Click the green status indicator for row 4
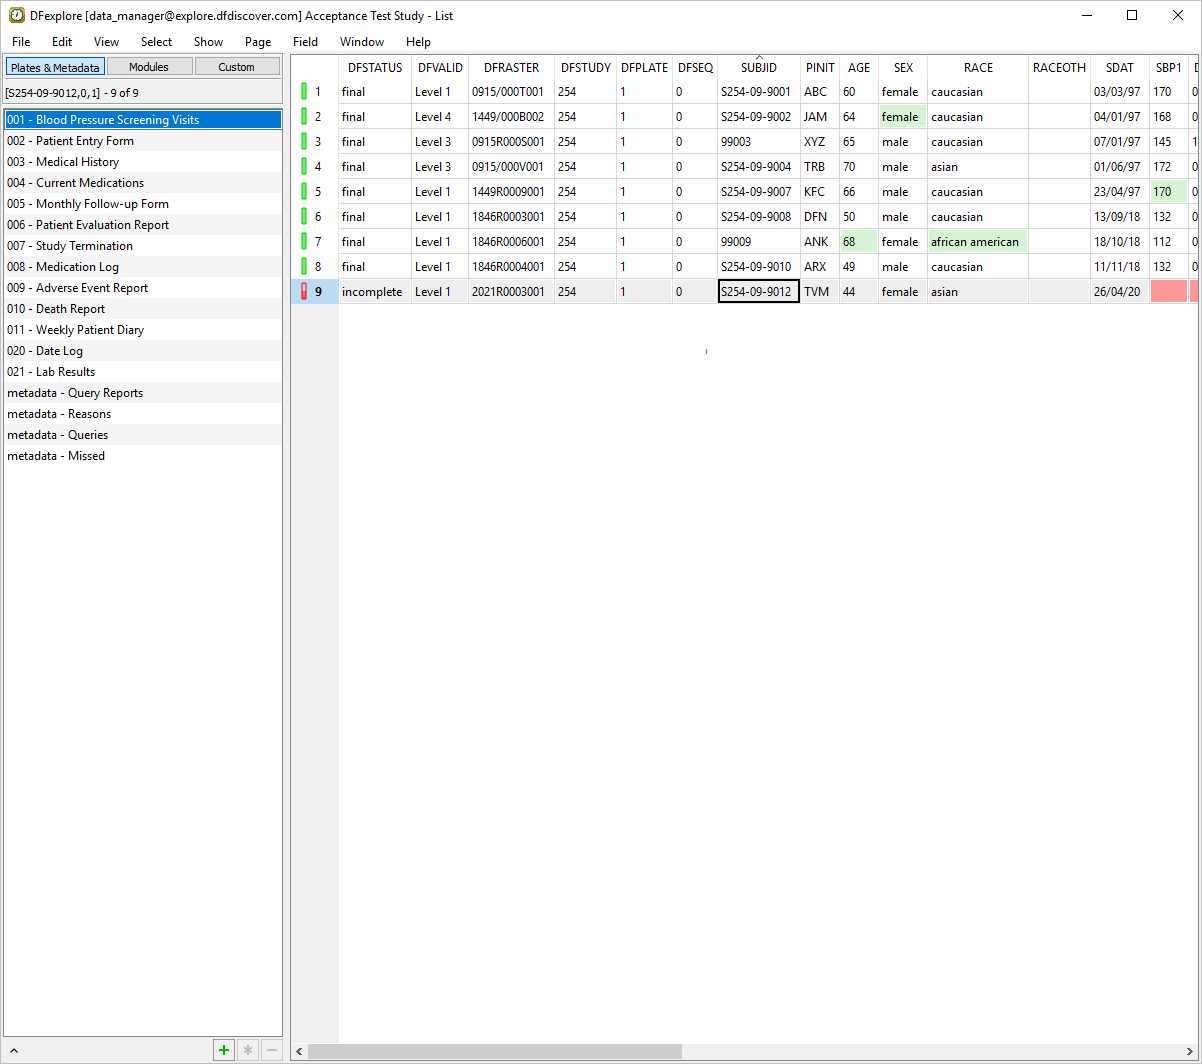 click(x=304, y=167)
